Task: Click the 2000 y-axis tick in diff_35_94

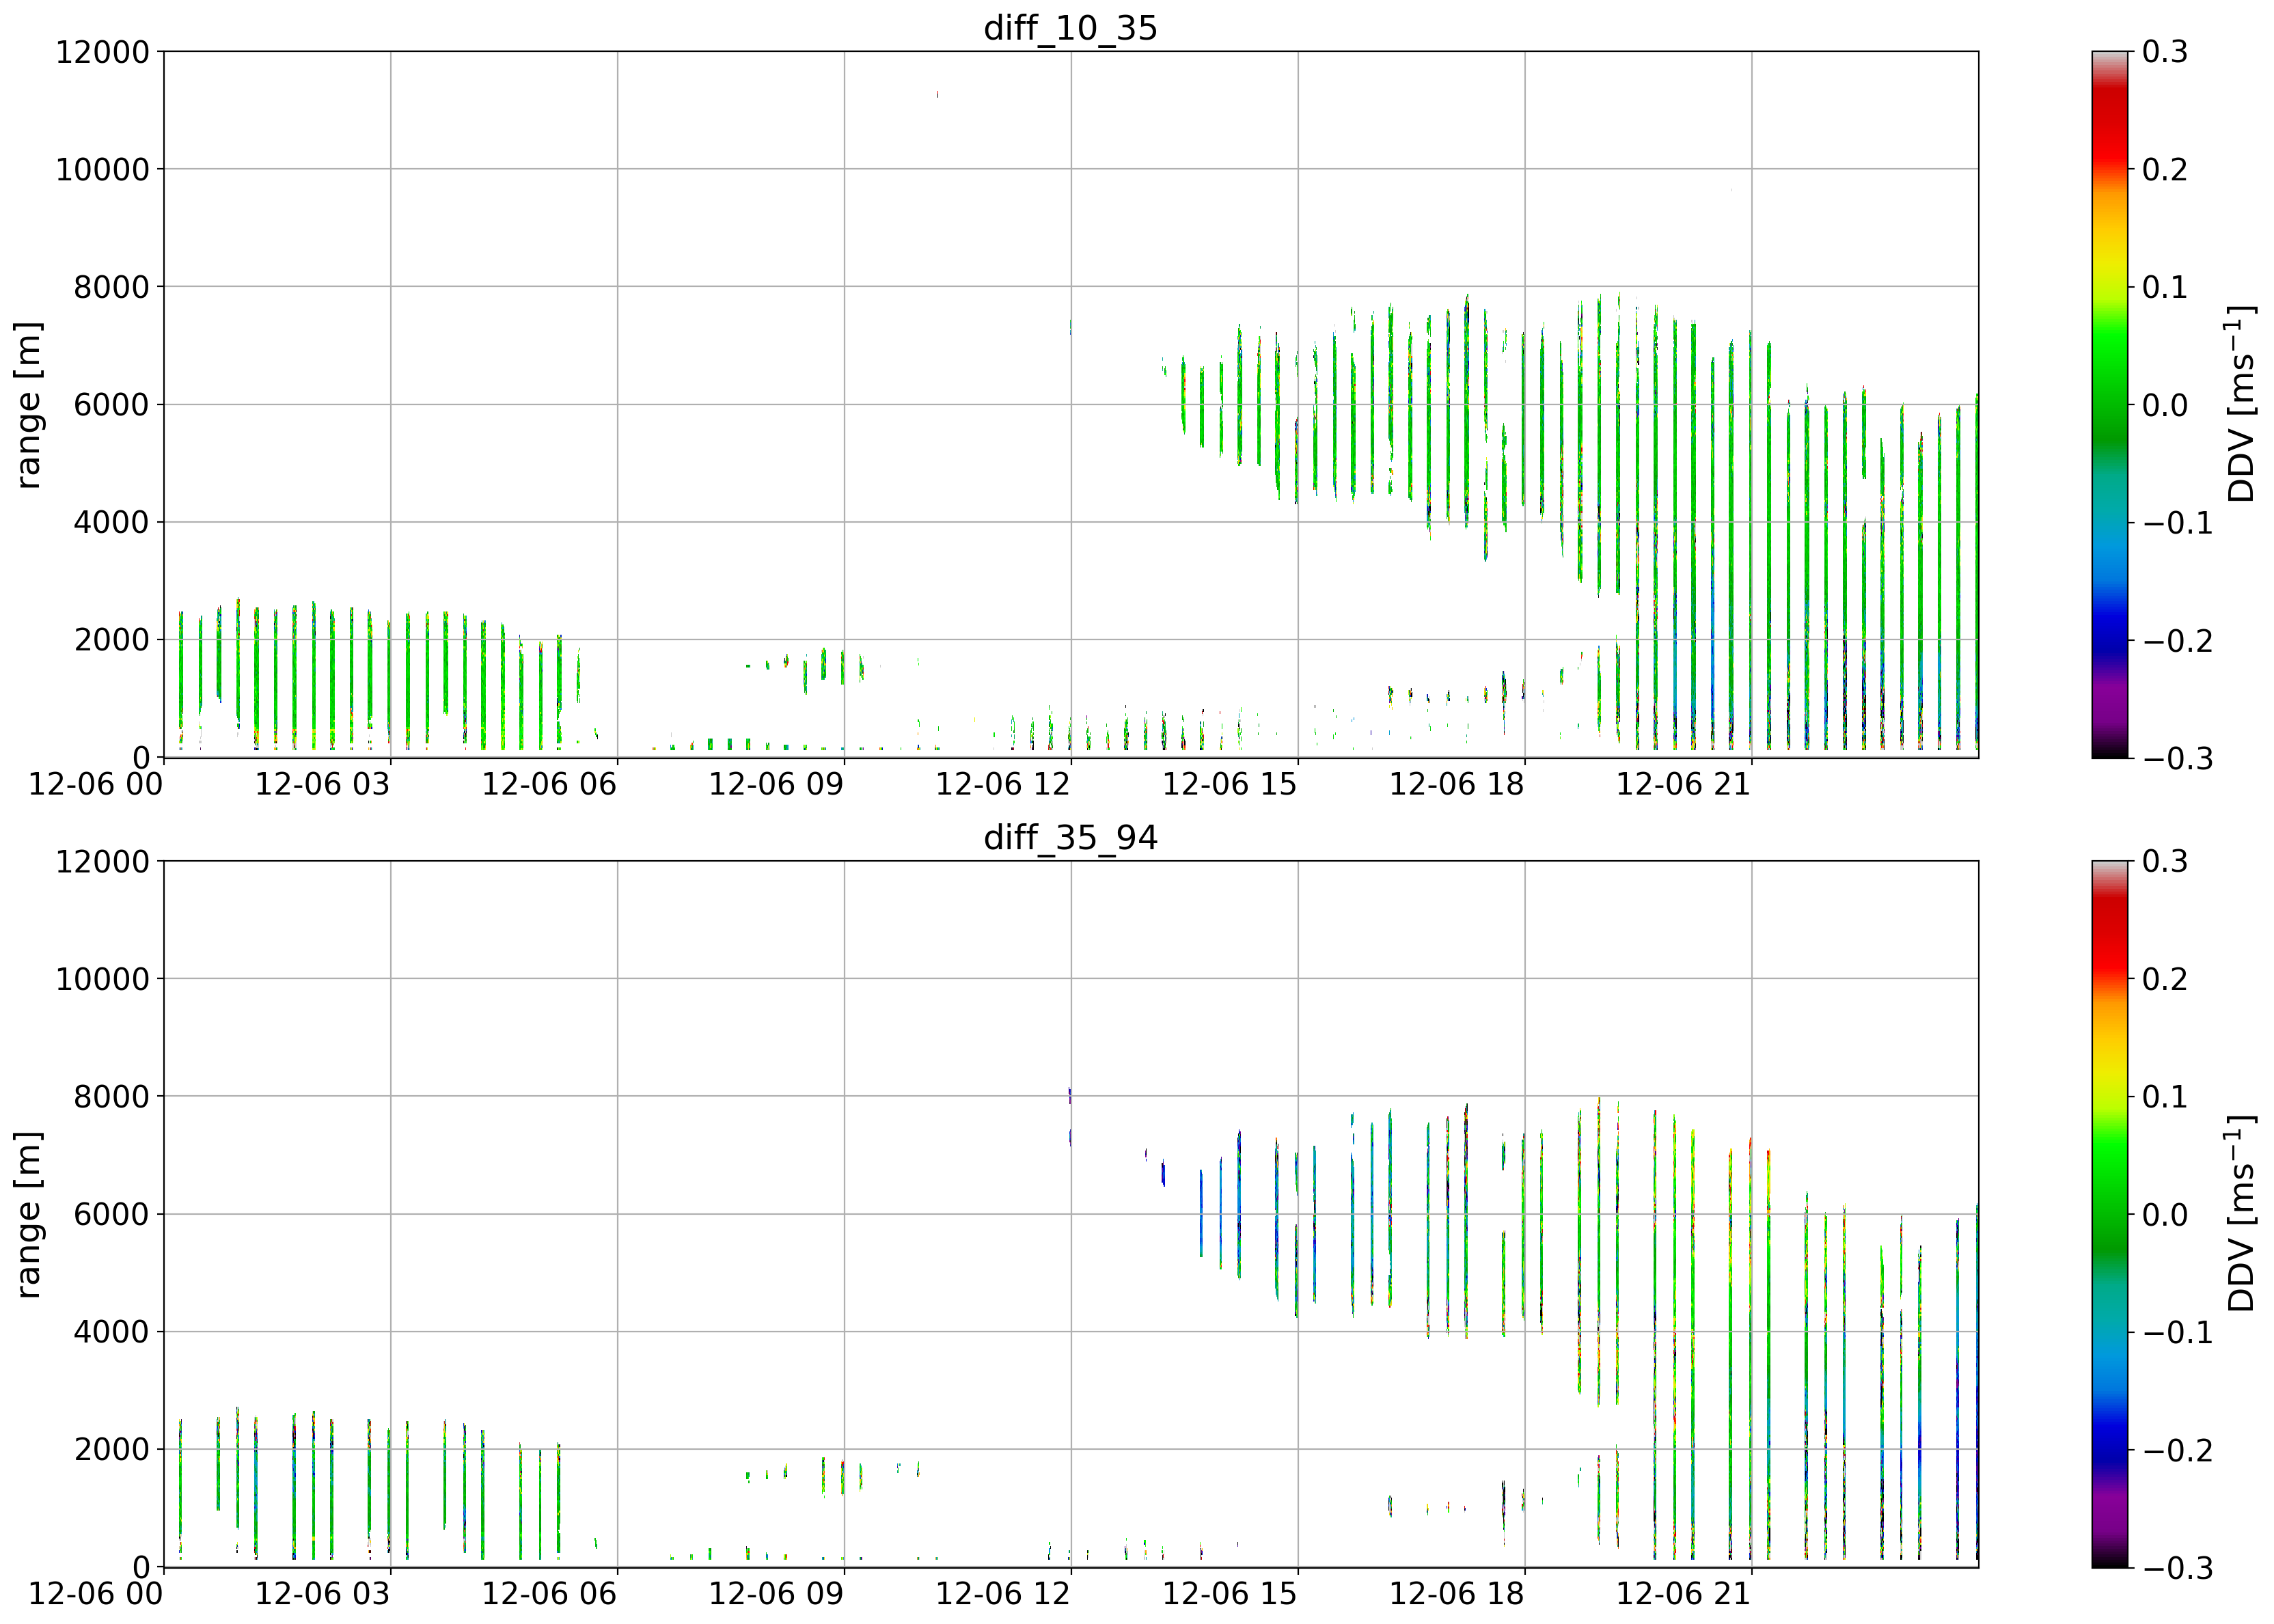Action: [x=111, y=1451]
